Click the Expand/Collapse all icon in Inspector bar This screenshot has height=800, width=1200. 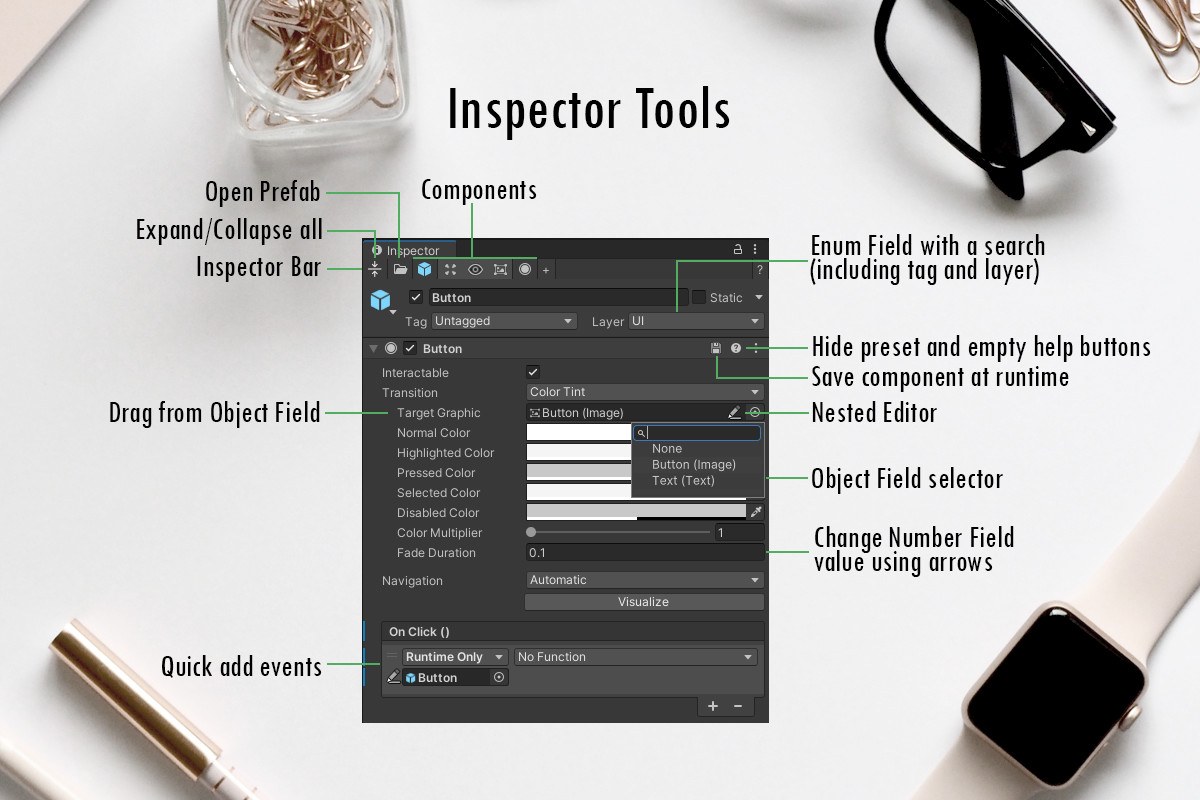375,269
